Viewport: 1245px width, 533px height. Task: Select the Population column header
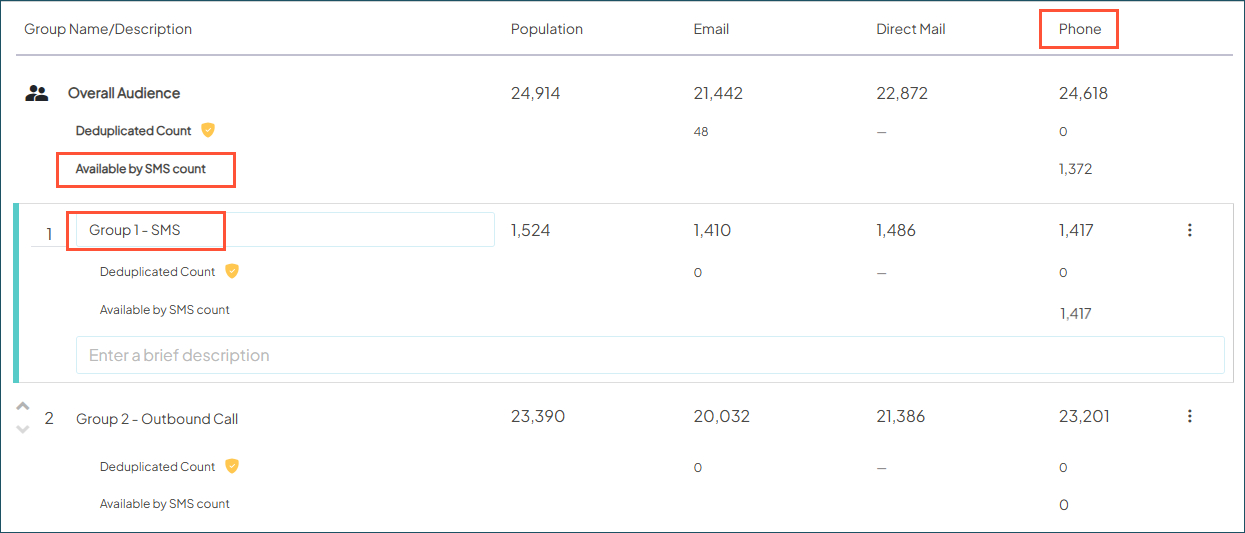click(x=546, y=29)
